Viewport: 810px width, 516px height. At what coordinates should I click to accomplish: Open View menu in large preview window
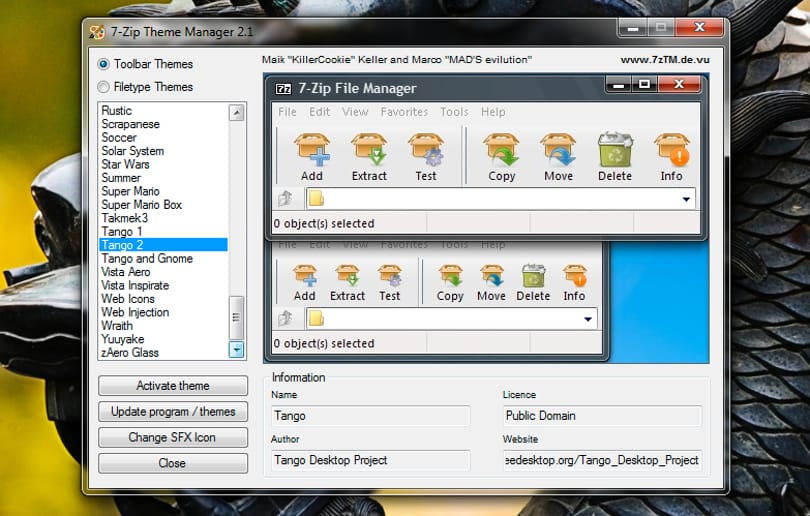coord(355,112)
